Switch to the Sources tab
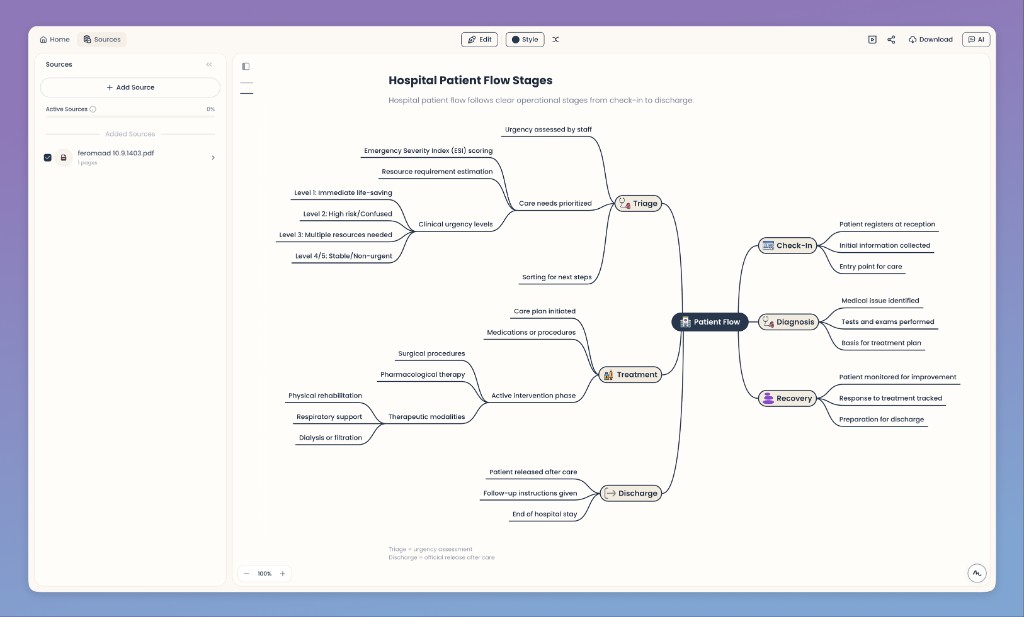The height and width of the screenshot is (617, 1024). tap(101, 39)
